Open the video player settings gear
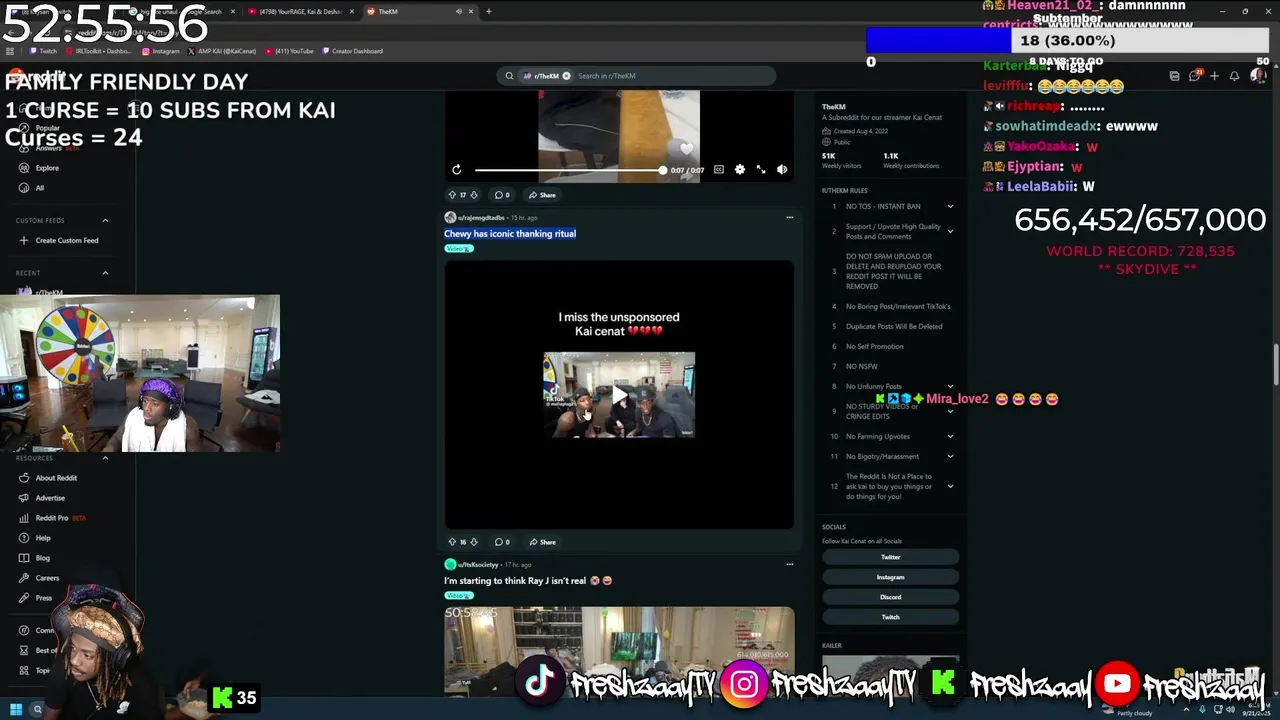This screenshot has height=720, width=1280. pos(740,170)
